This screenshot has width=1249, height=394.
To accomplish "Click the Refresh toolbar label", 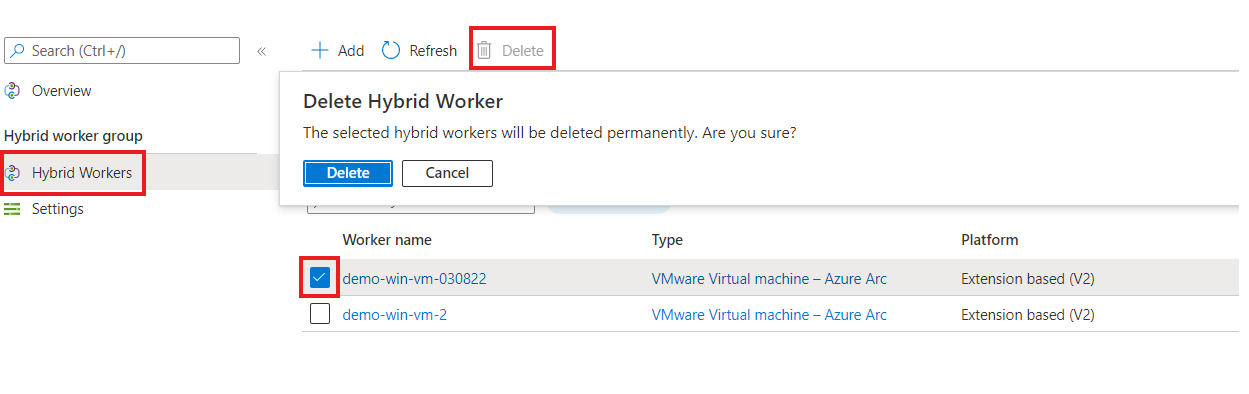I will click(433, 51).
